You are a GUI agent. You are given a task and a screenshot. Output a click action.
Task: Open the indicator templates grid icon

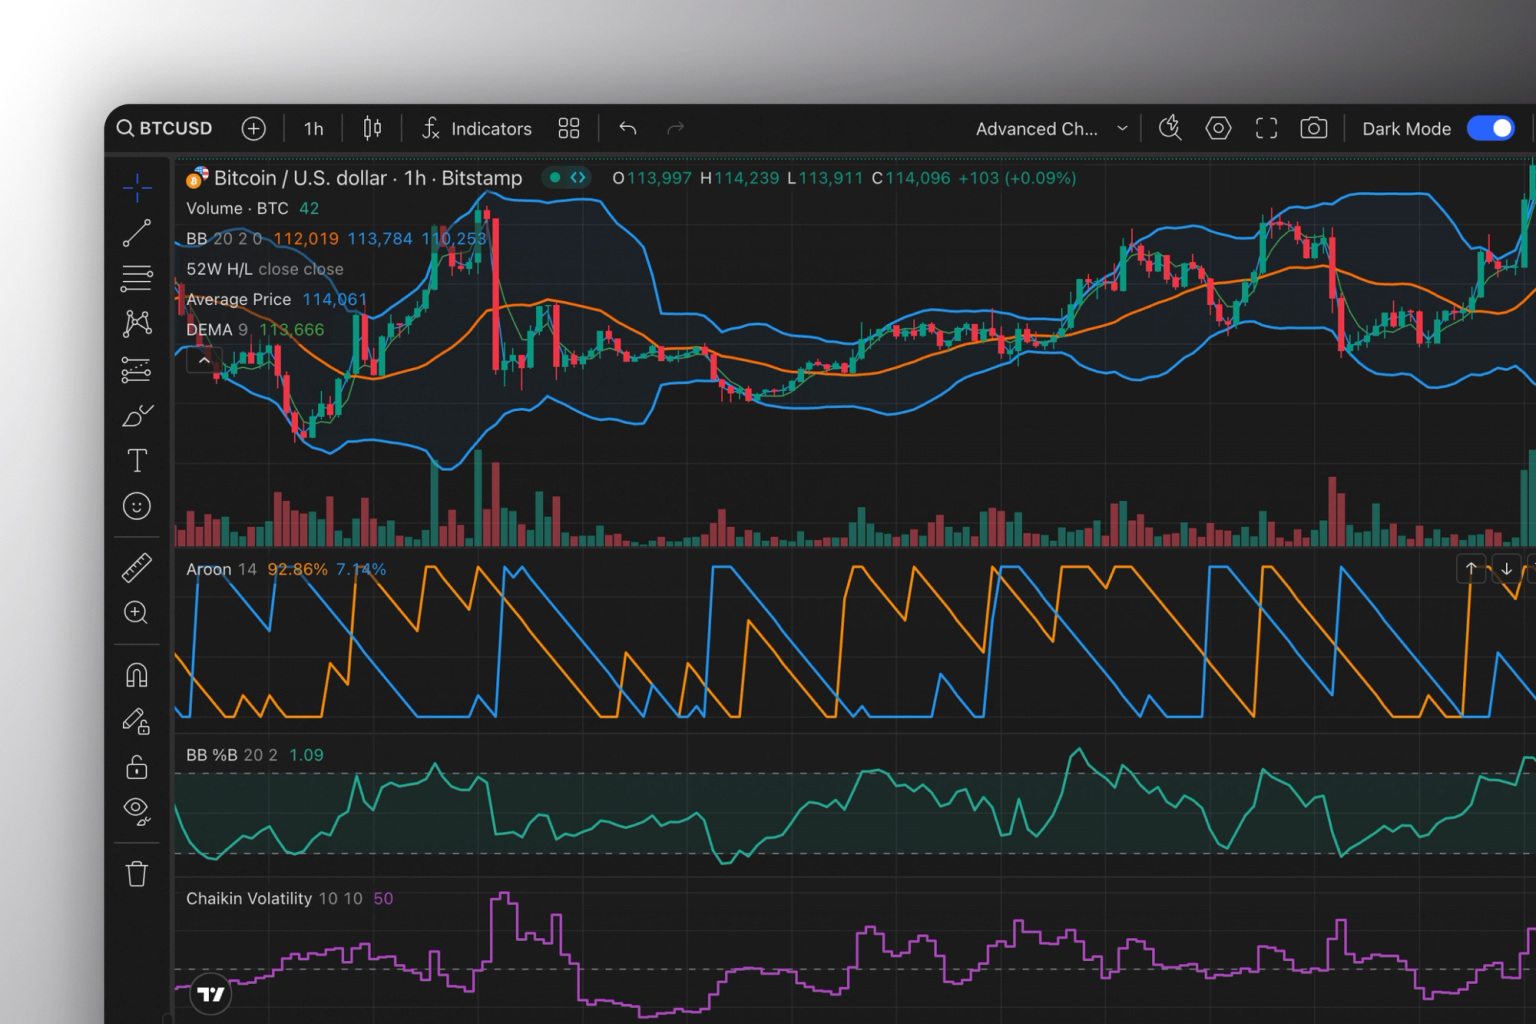coord(569,128)
